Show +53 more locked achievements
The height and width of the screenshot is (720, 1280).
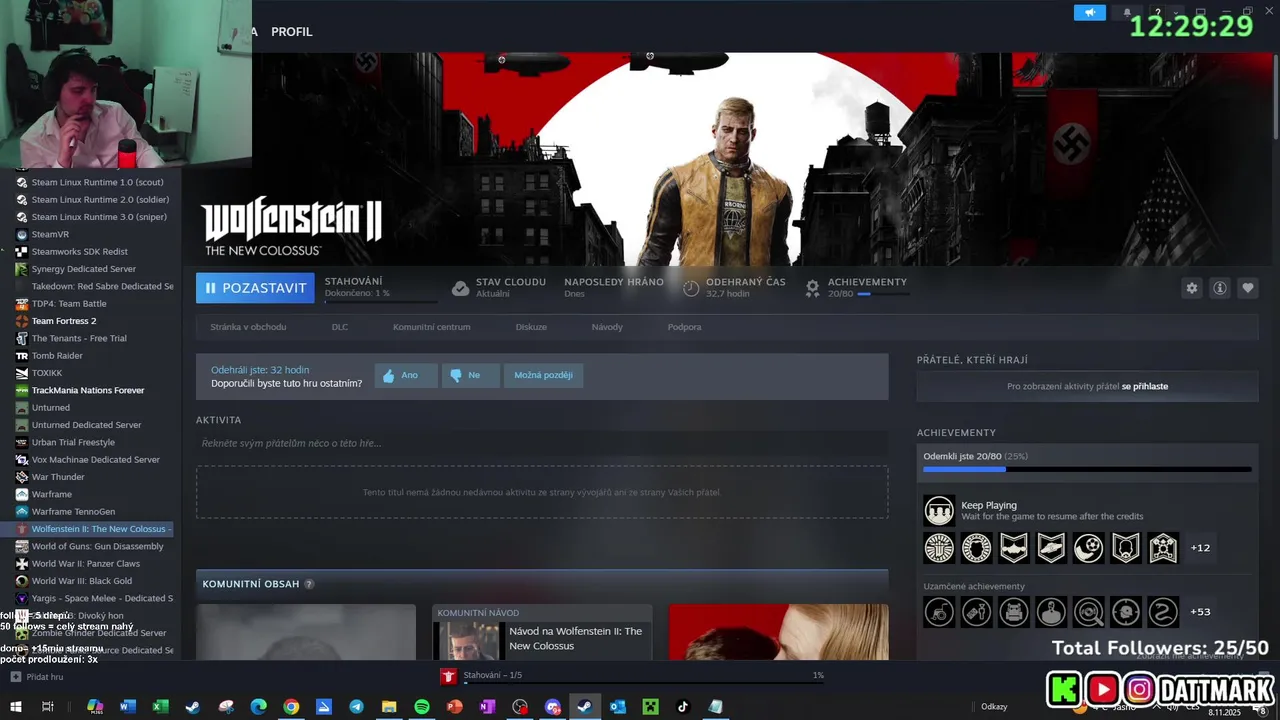1200,612
